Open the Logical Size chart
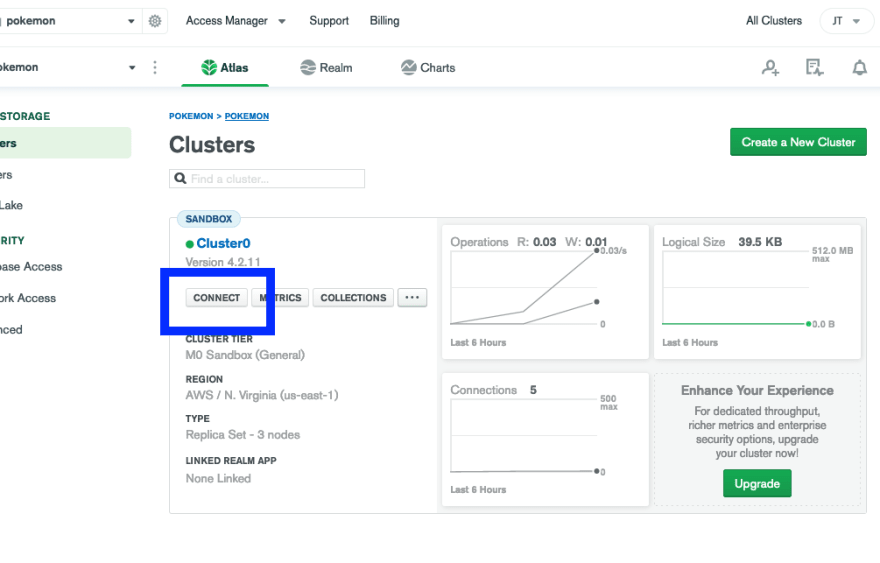Image resolution: width=880 pixels, height=563 pixels. [x=757, y=292]
